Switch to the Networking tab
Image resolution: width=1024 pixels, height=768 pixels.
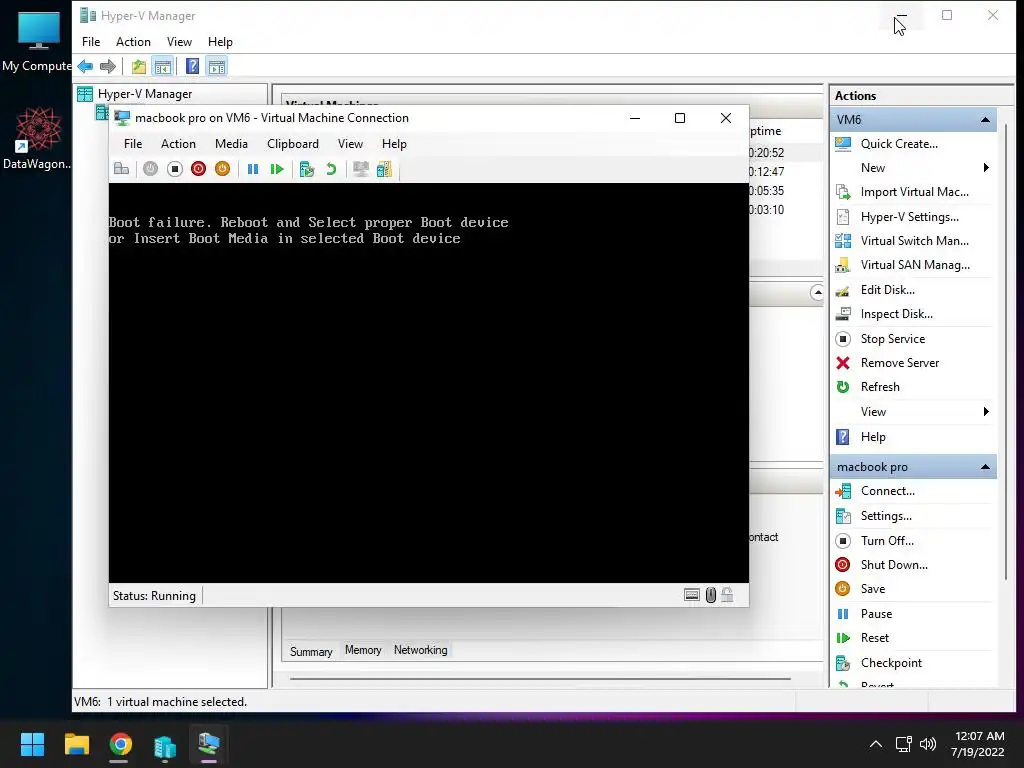[421, 650]
